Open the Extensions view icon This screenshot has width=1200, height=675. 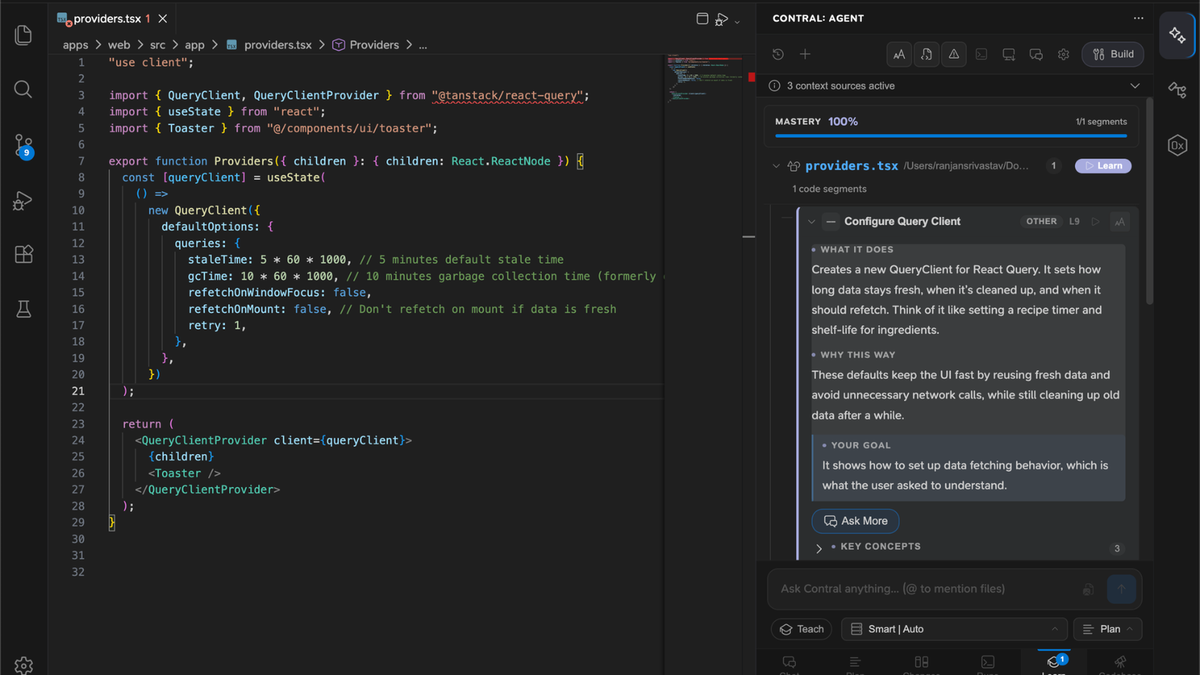24,254
